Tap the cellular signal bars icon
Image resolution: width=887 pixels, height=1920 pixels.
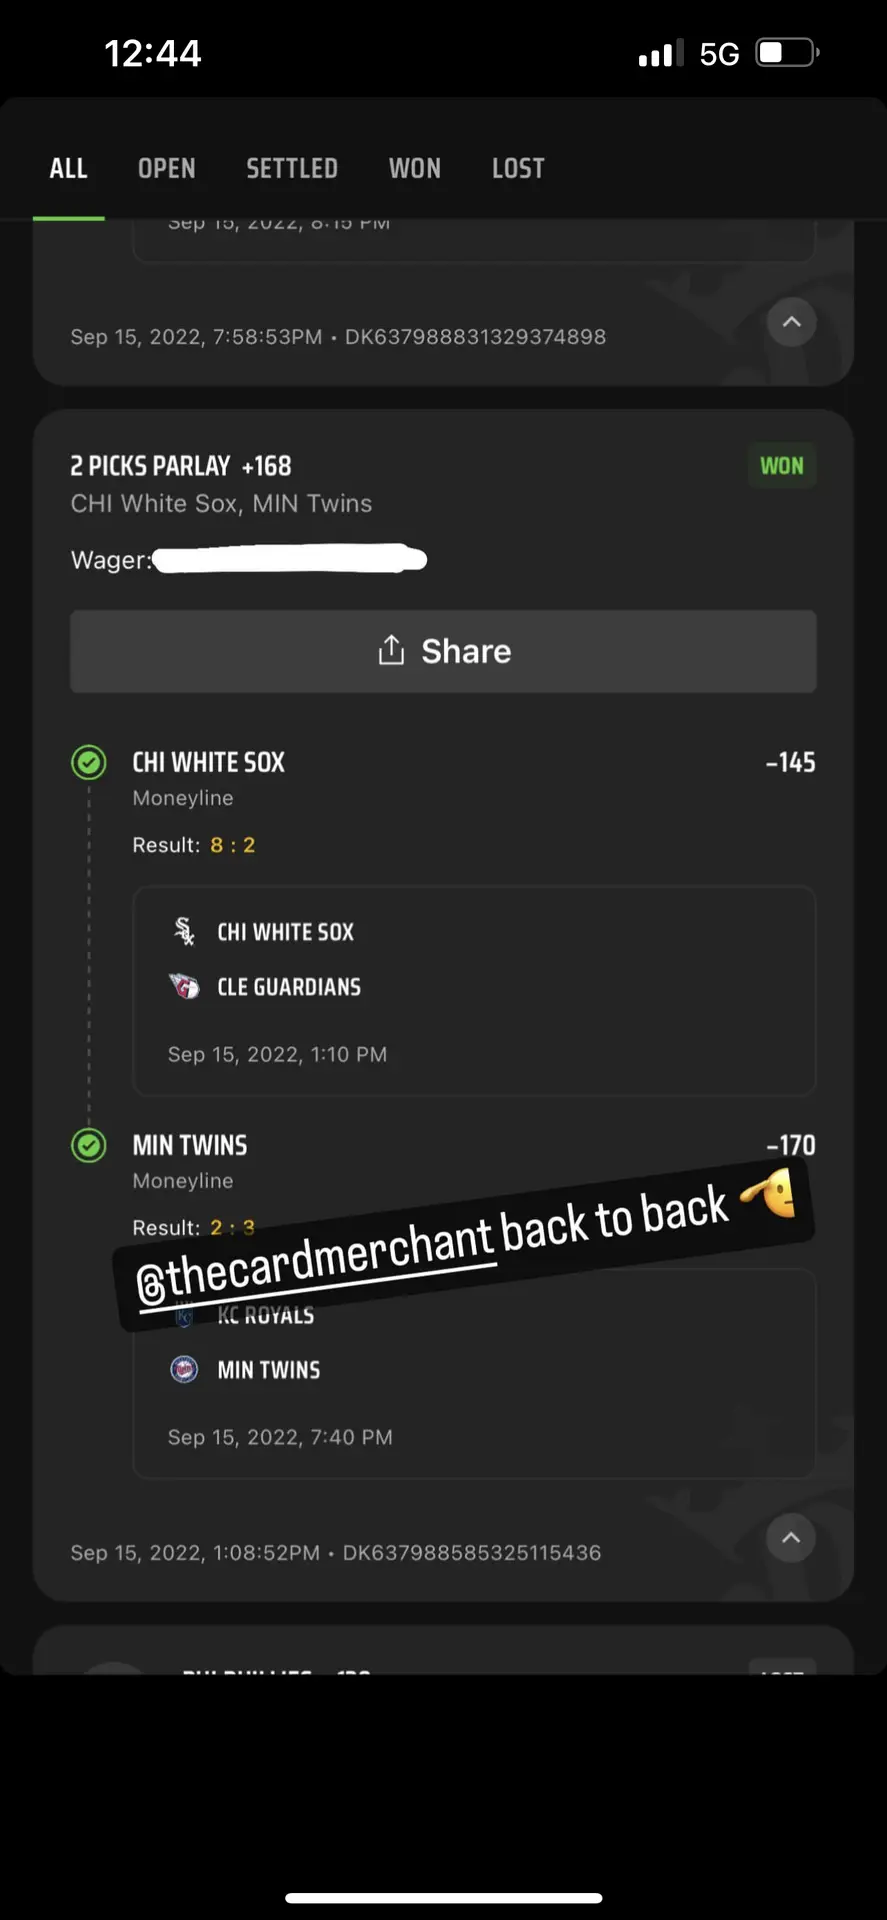point(661,53)
